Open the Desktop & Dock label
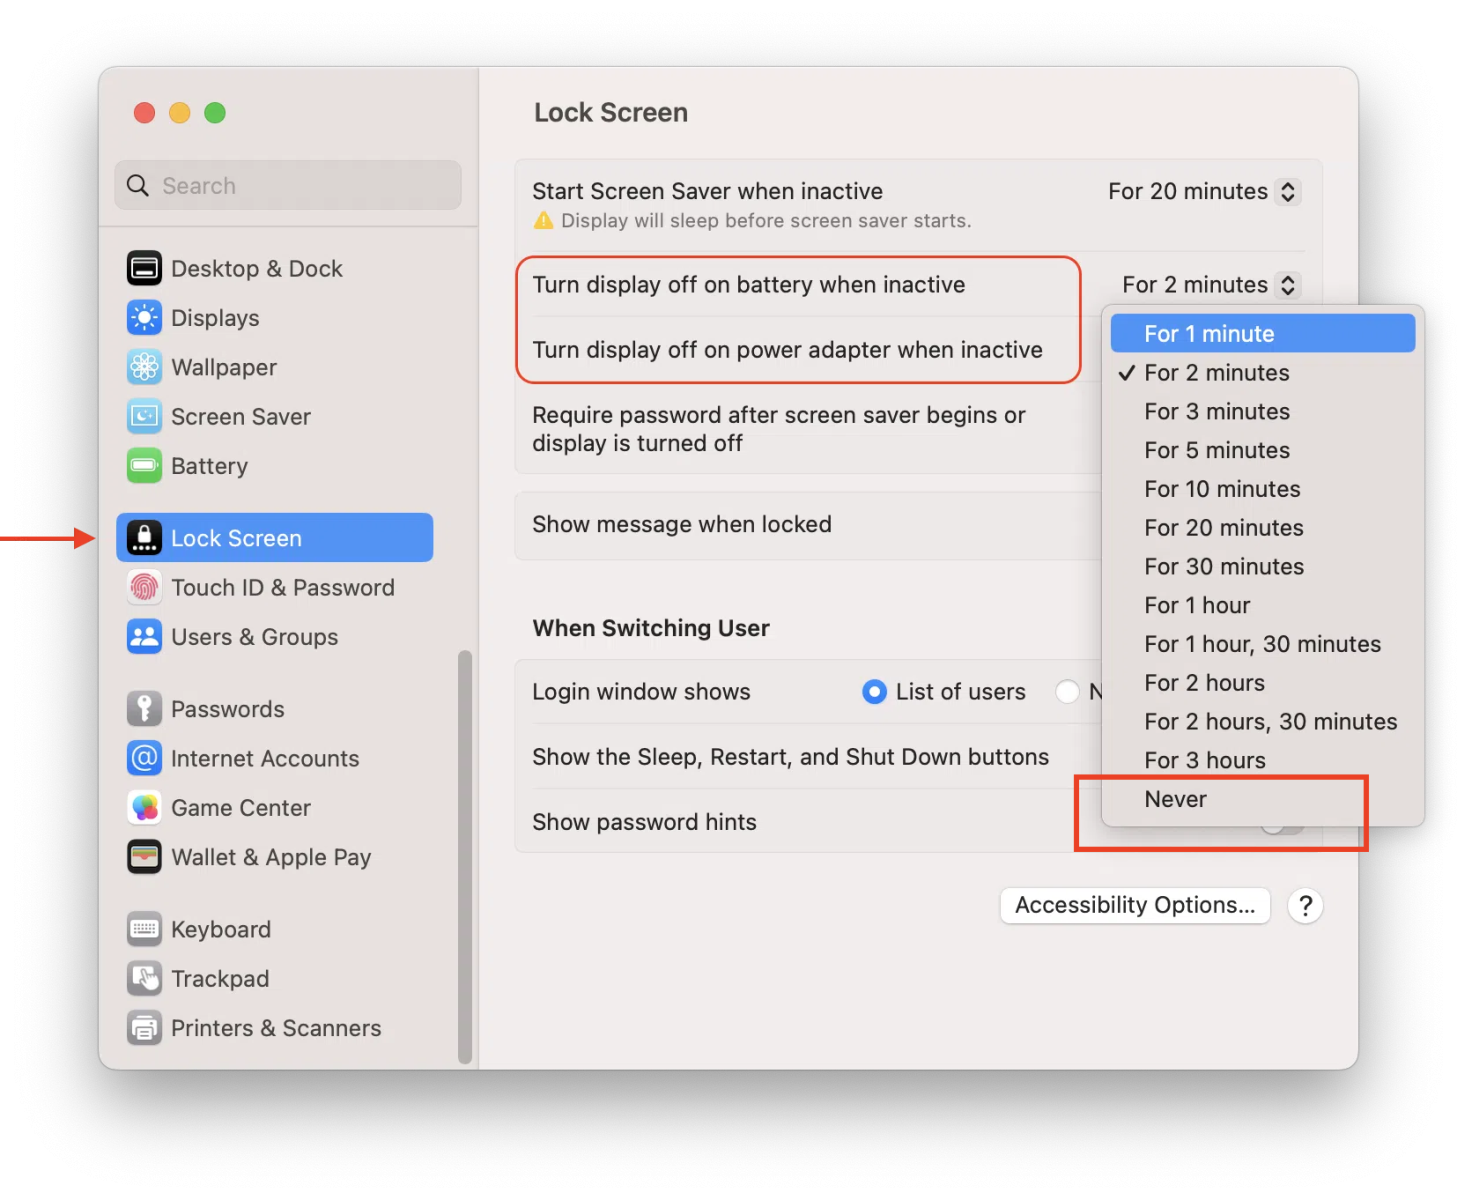Image resolution: width=1457 pixels, height=1200 pixels. [x=256, y=268]
